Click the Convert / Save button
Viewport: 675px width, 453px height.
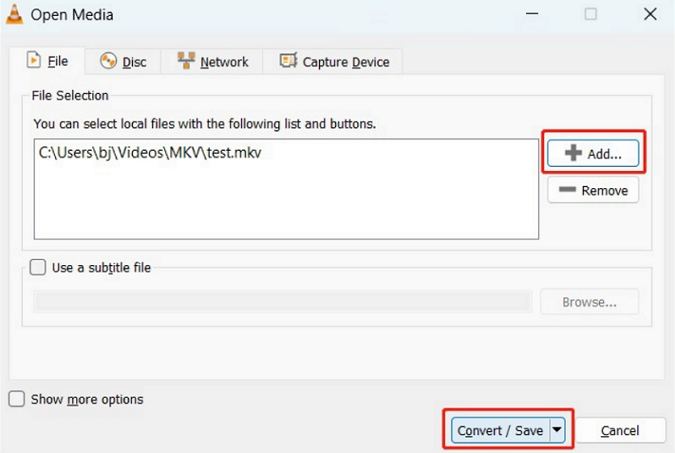point(500,430)
